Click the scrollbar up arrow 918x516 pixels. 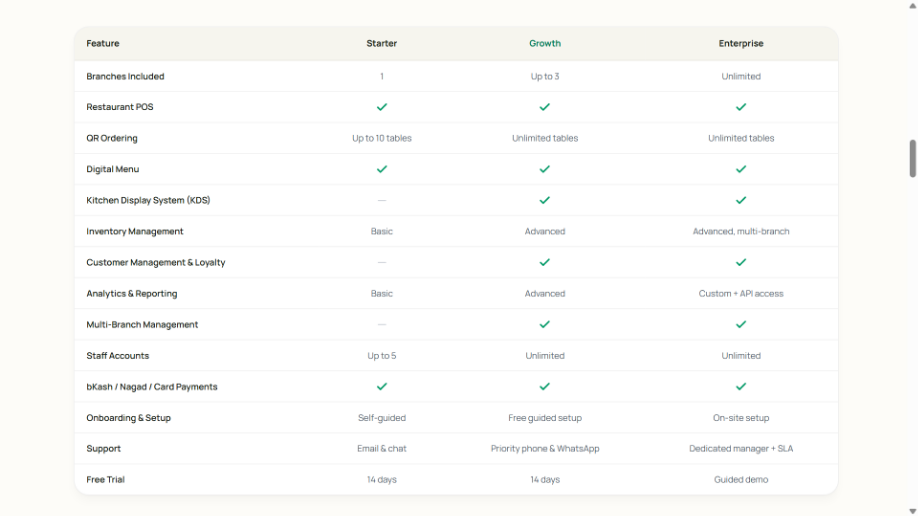(912, 5)
